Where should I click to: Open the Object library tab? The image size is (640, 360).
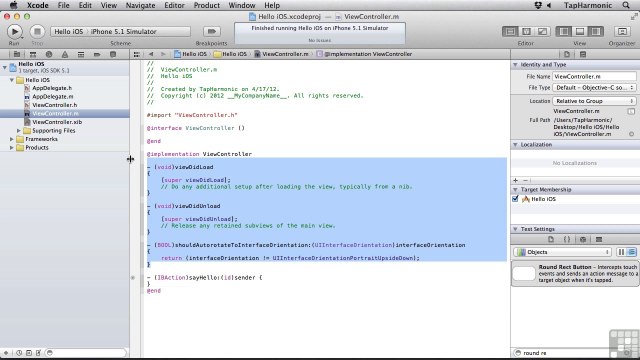click(x=583, y=240)
